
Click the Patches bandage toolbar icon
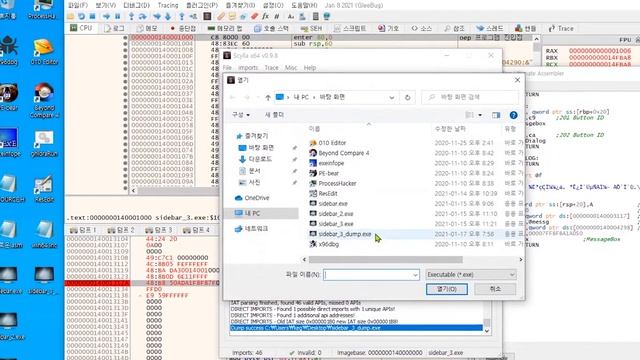click(220, 16)
